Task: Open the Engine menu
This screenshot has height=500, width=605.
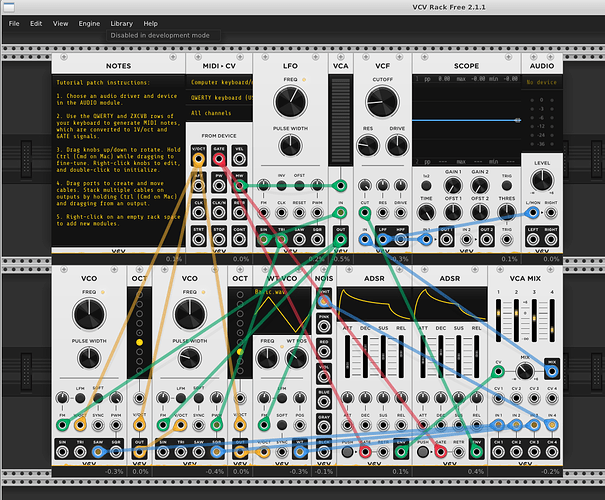Action: tap(89, 24)
